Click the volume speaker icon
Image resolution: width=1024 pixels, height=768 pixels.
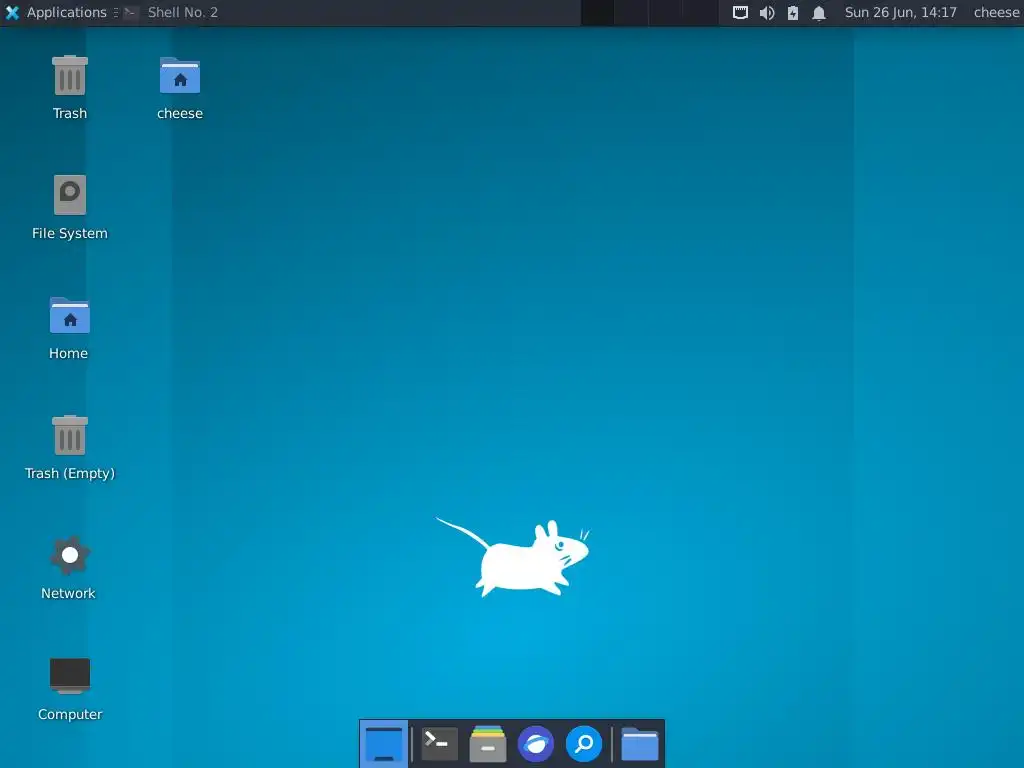tap(767, 12)
